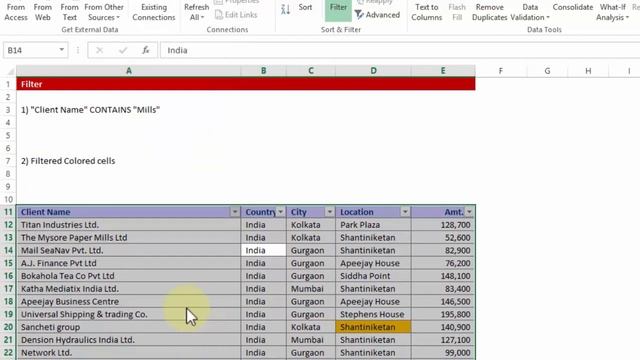Click the "Client Name" CONTAINS "Mills" cell
Image resolution: width=640 pixels, height=360 pixels.
[90, 110]
